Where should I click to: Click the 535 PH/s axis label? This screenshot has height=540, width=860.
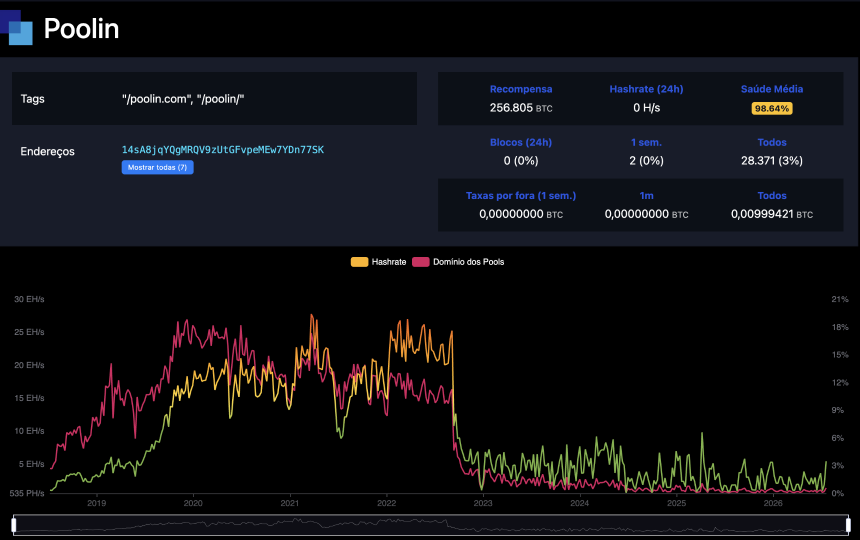(27, 493)
